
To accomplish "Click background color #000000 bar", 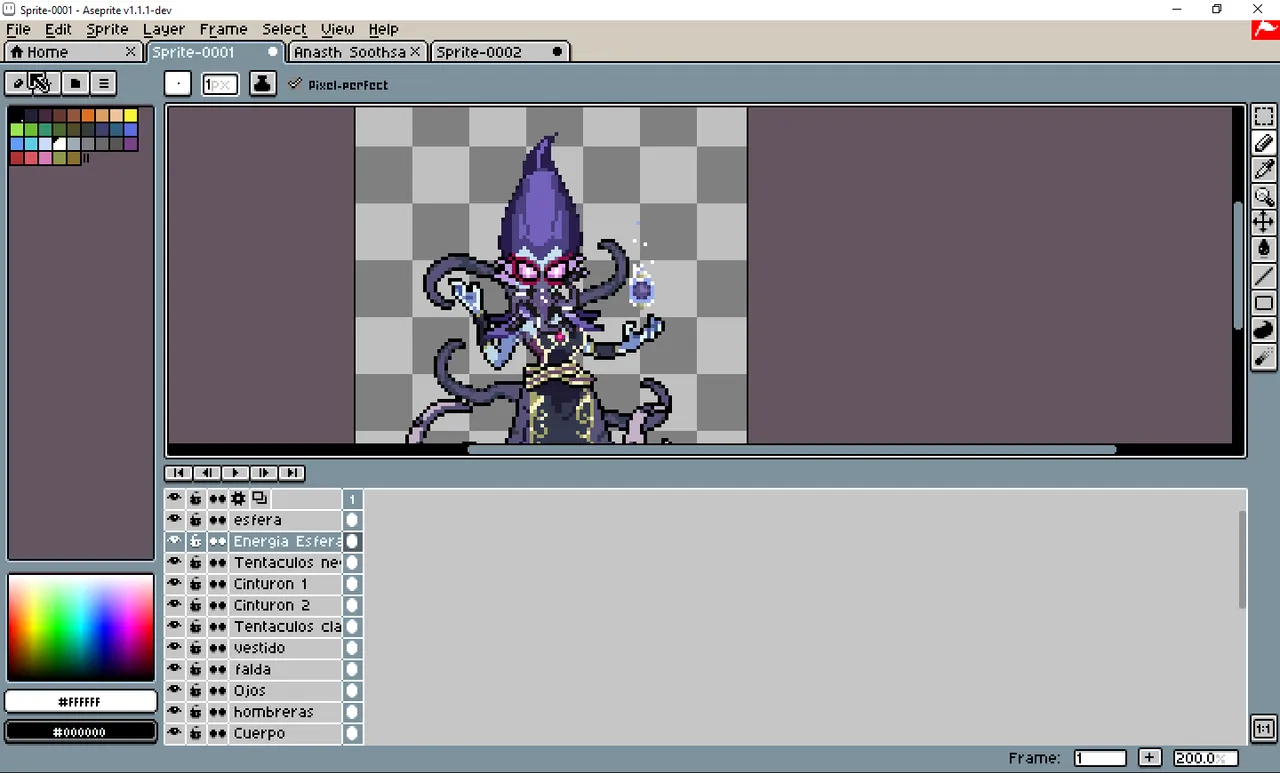I will point(80,732).
